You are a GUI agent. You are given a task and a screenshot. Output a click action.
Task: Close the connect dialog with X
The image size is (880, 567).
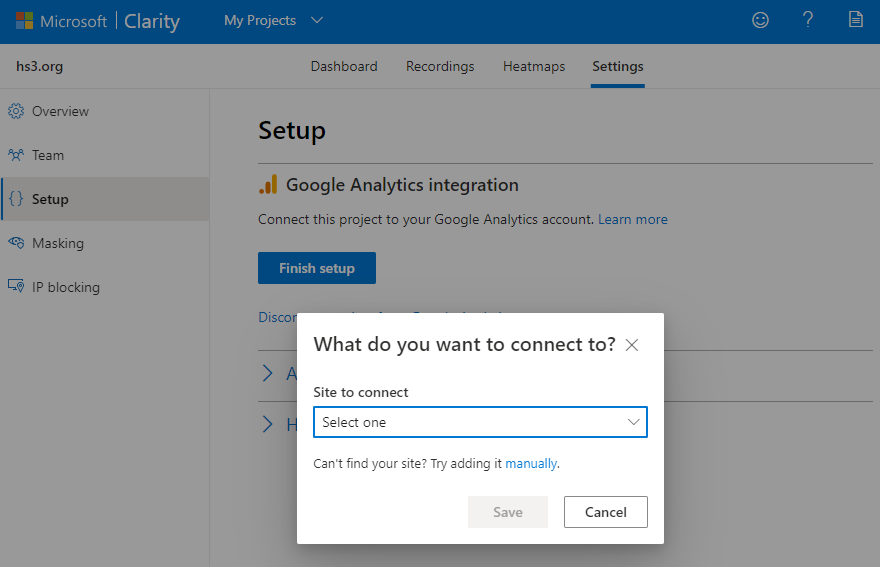632,345
